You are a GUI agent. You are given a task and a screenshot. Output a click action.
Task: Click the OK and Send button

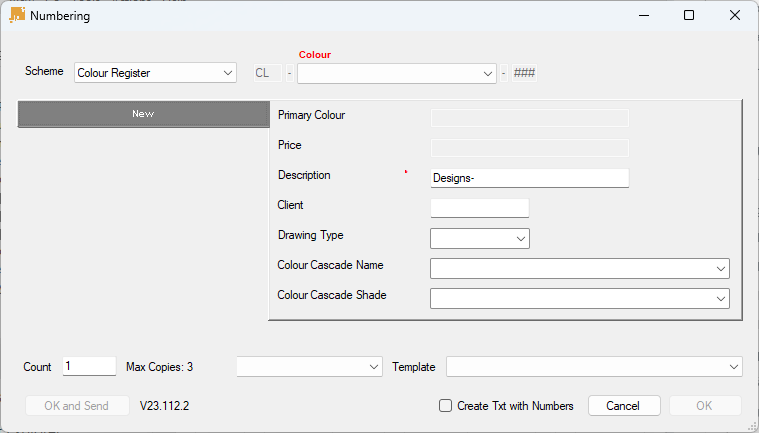[x=77, y=405]
